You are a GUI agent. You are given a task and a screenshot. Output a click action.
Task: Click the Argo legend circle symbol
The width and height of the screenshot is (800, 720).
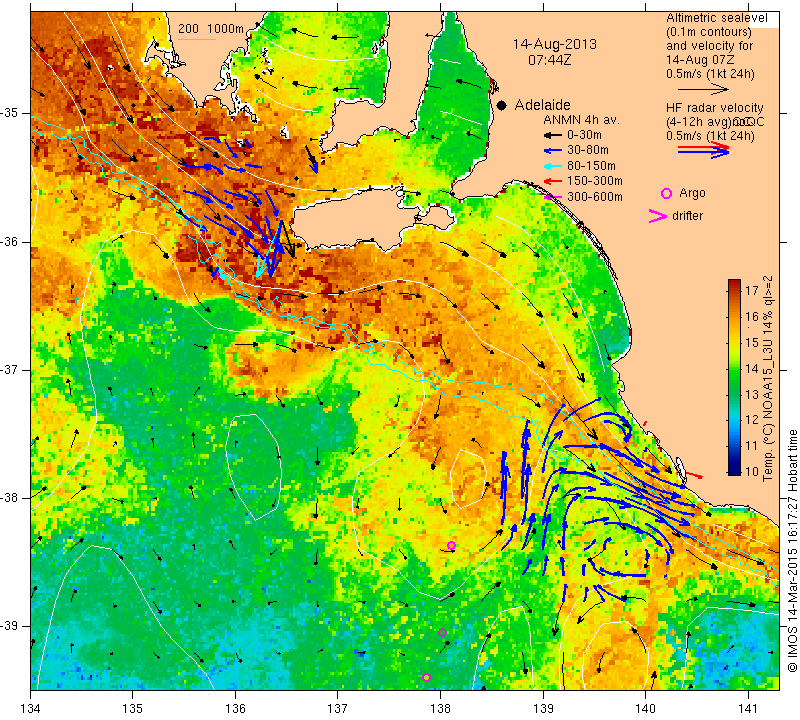click(666, 193)
